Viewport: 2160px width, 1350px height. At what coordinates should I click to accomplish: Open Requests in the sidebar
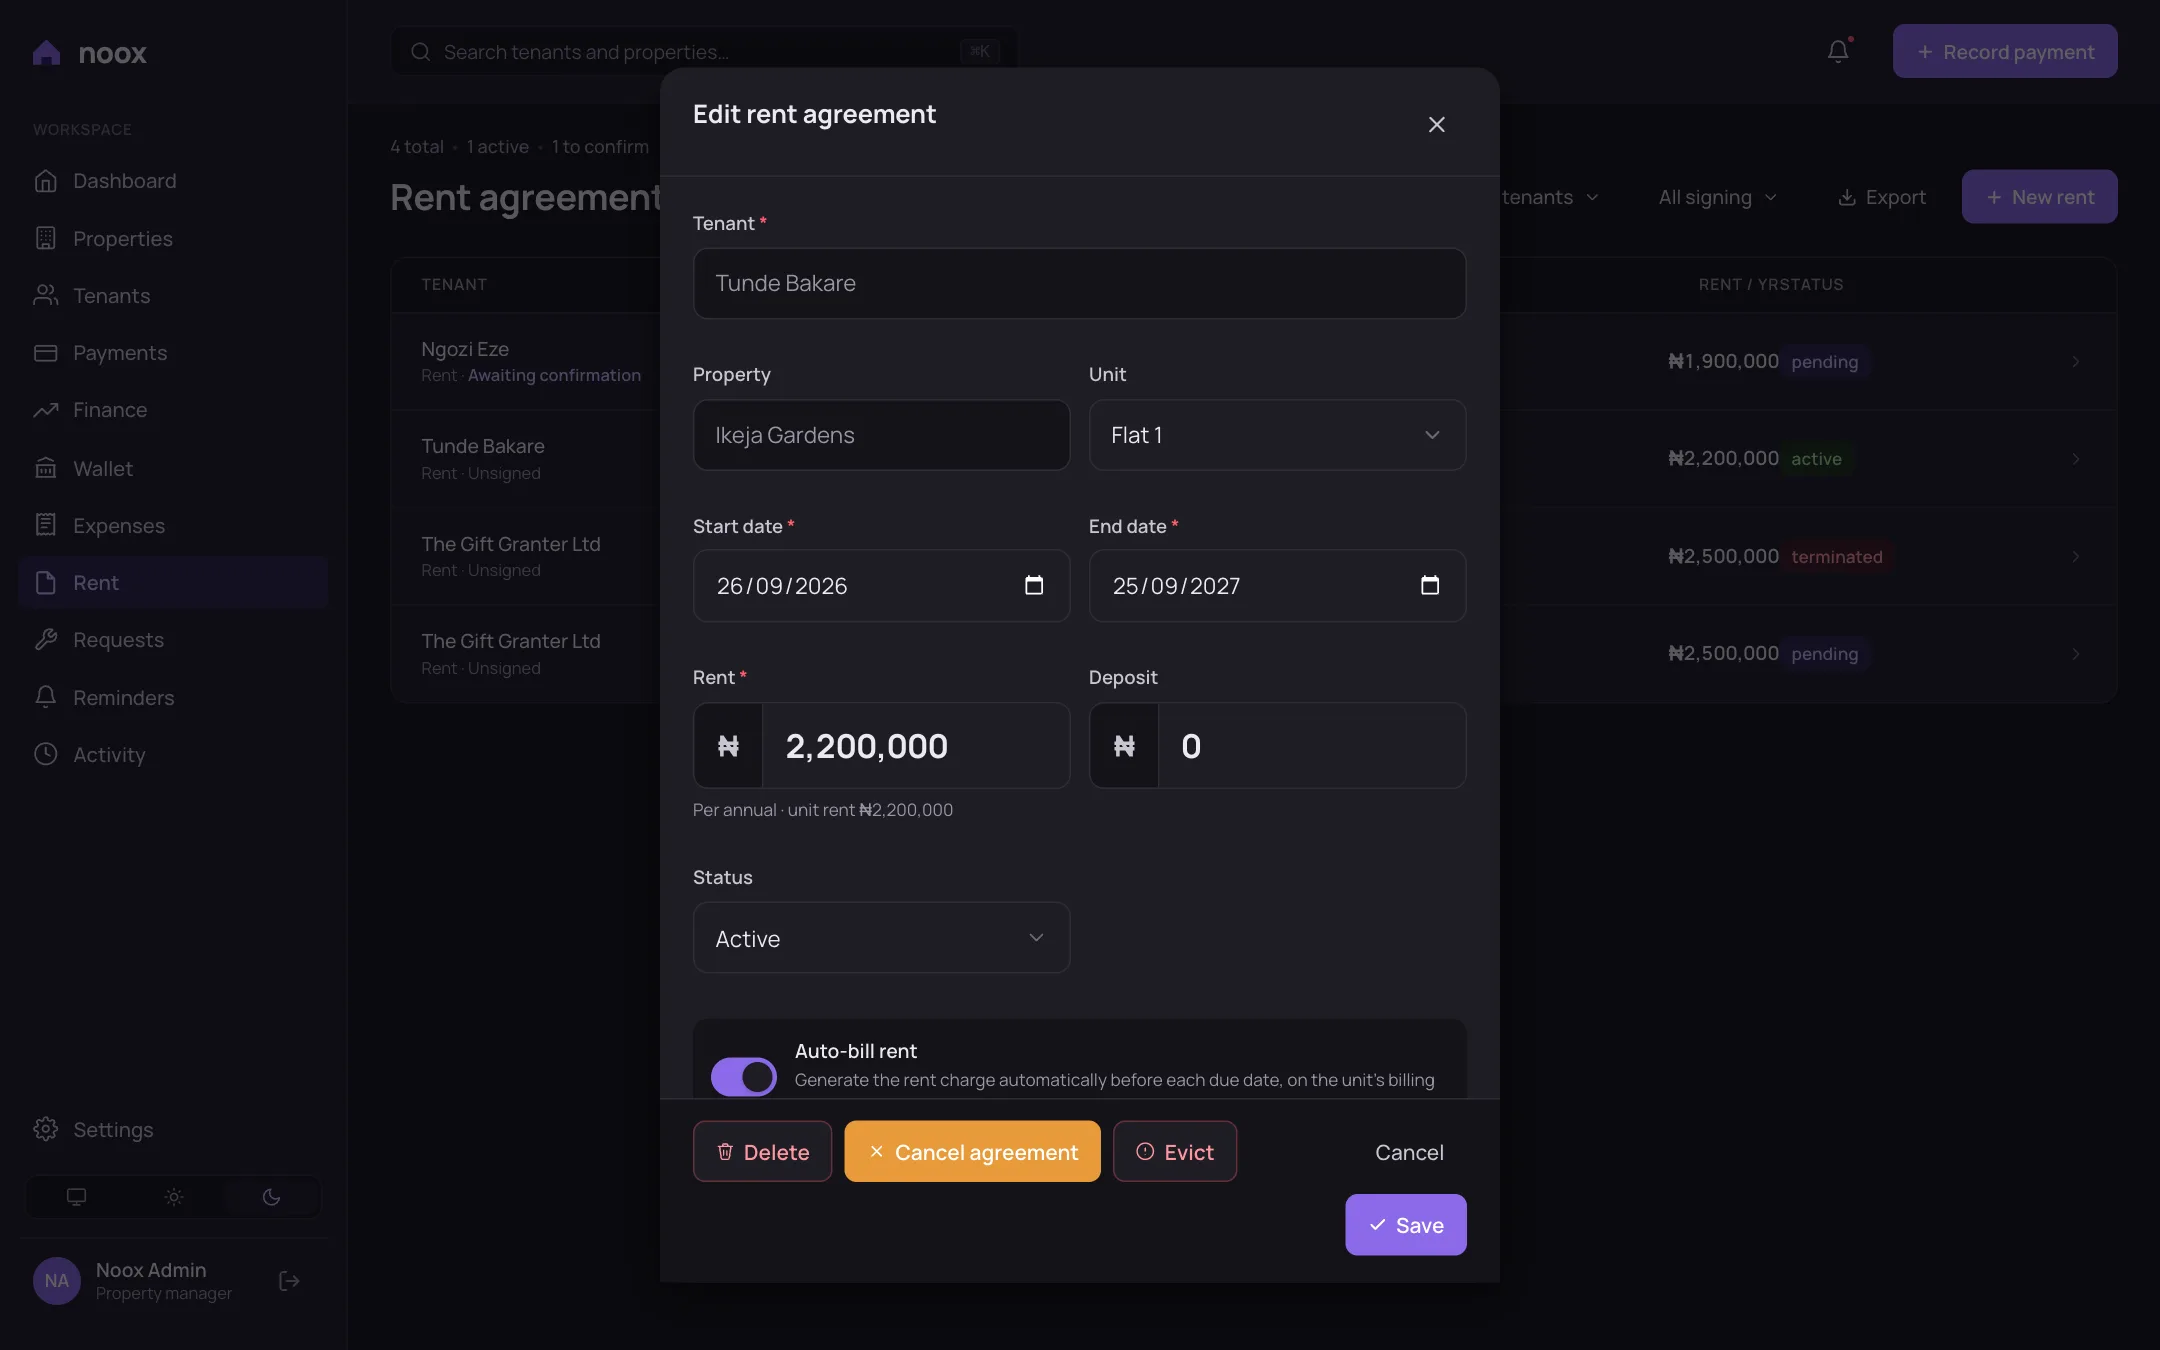[x=173, y=640]
